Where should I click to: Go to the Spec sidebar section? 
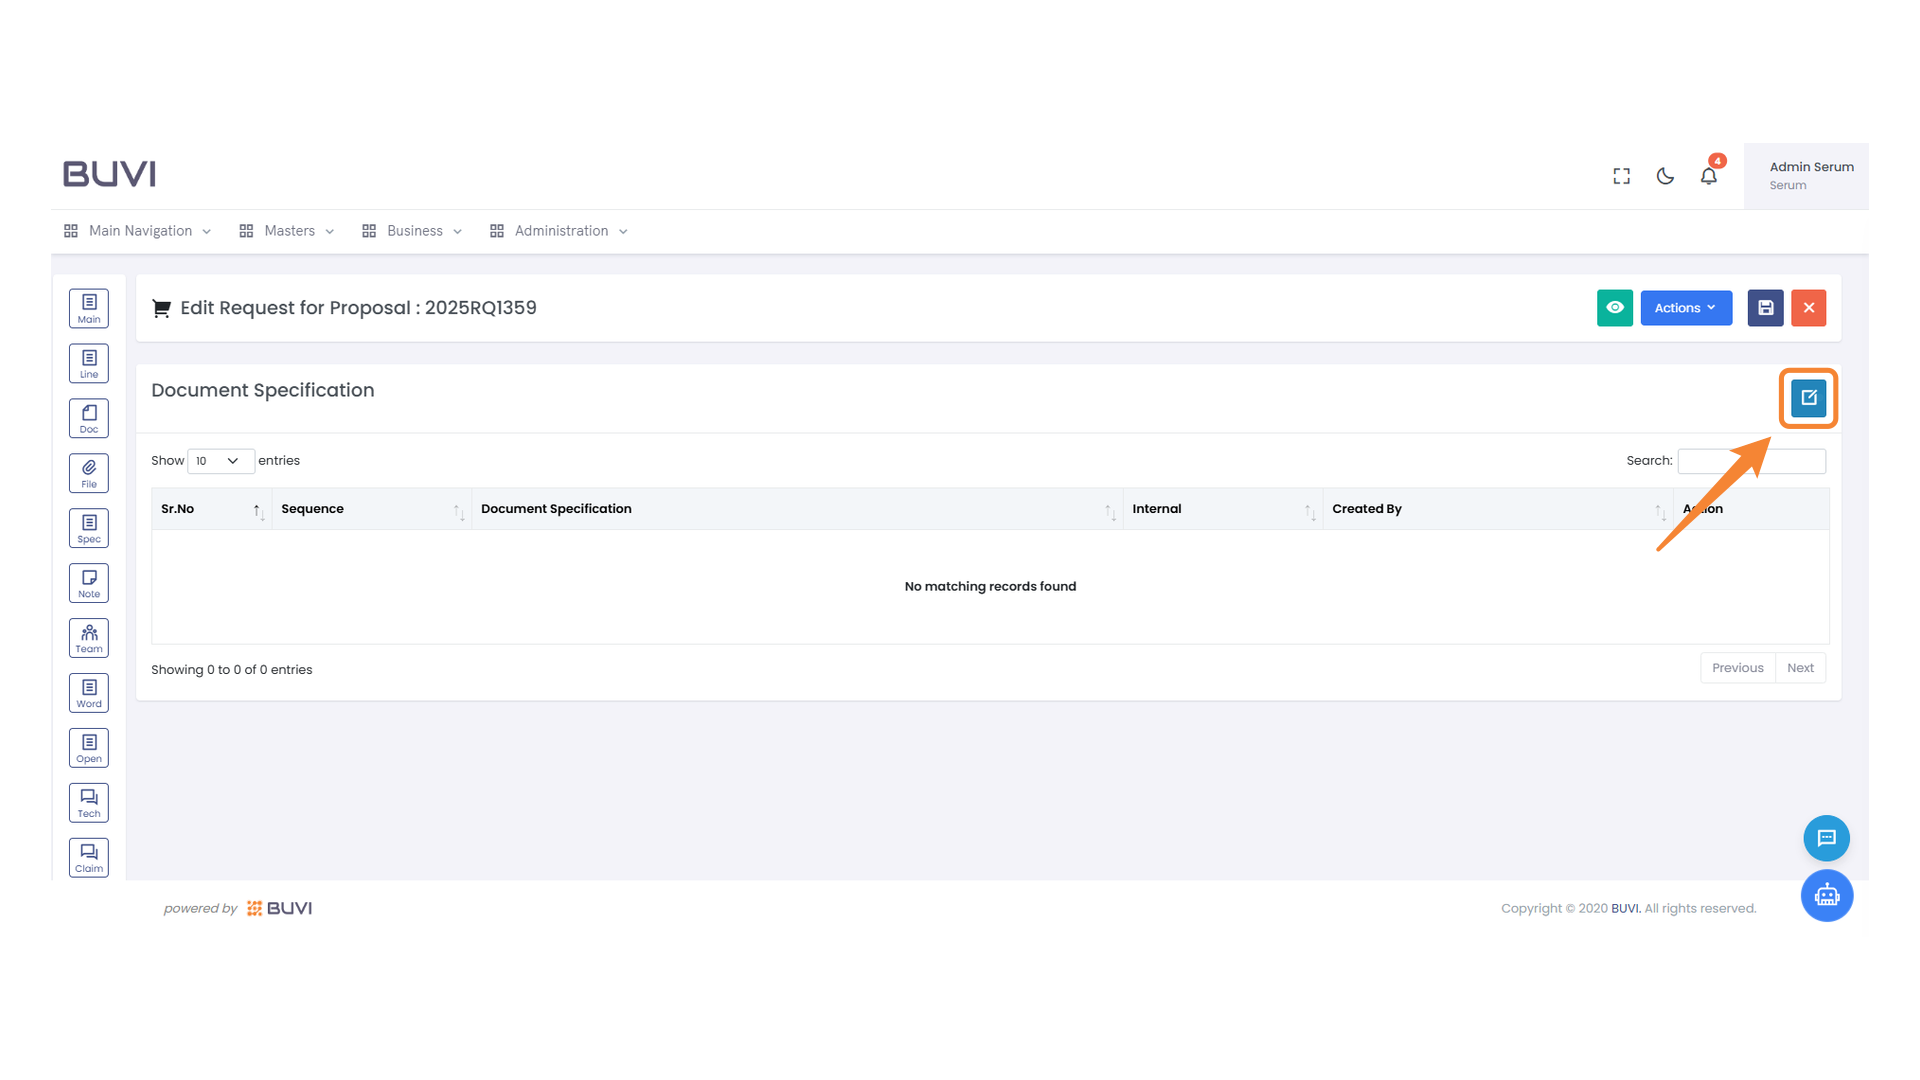click(x=89, y=528)
